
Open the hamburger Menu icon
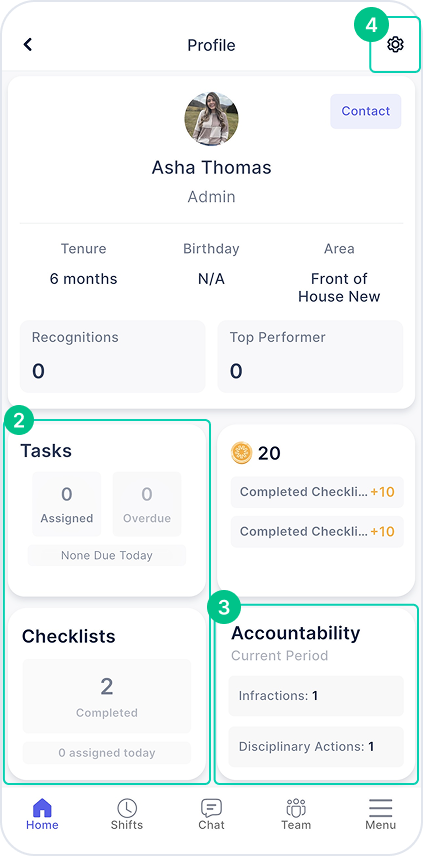tap(380, 808)
